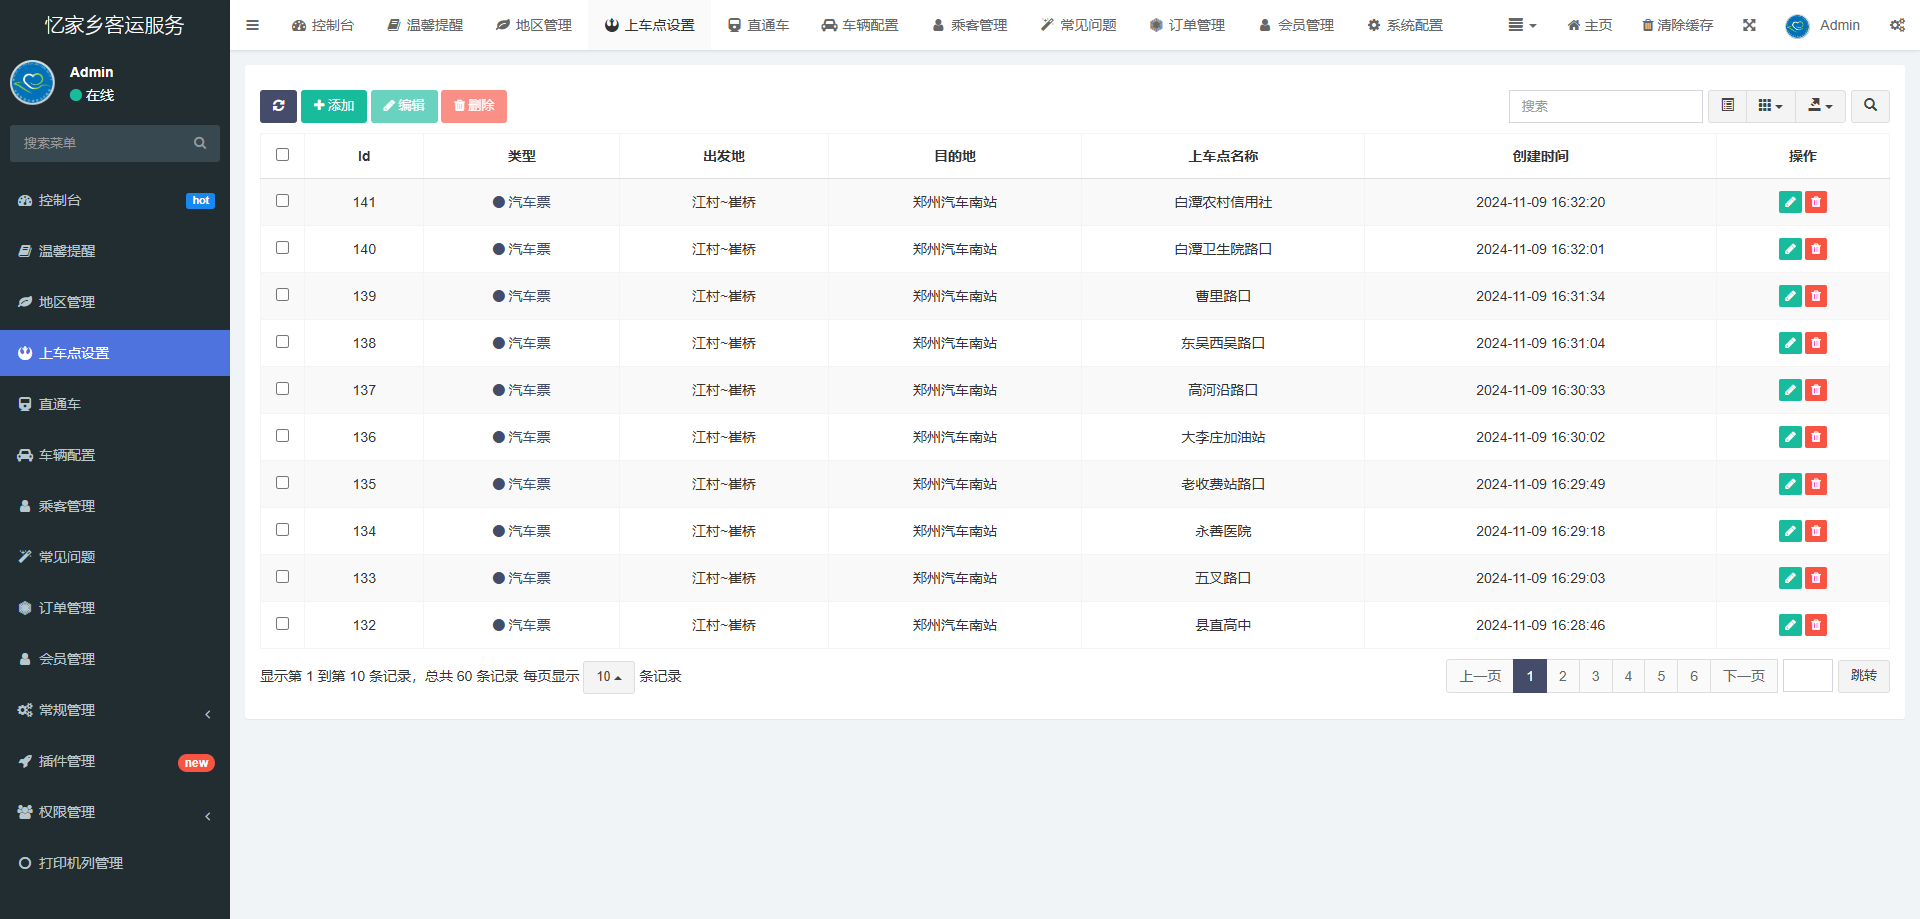1920x919 pixels.
Task: Go to page 3 in pagination
Action: [1595, 676]
